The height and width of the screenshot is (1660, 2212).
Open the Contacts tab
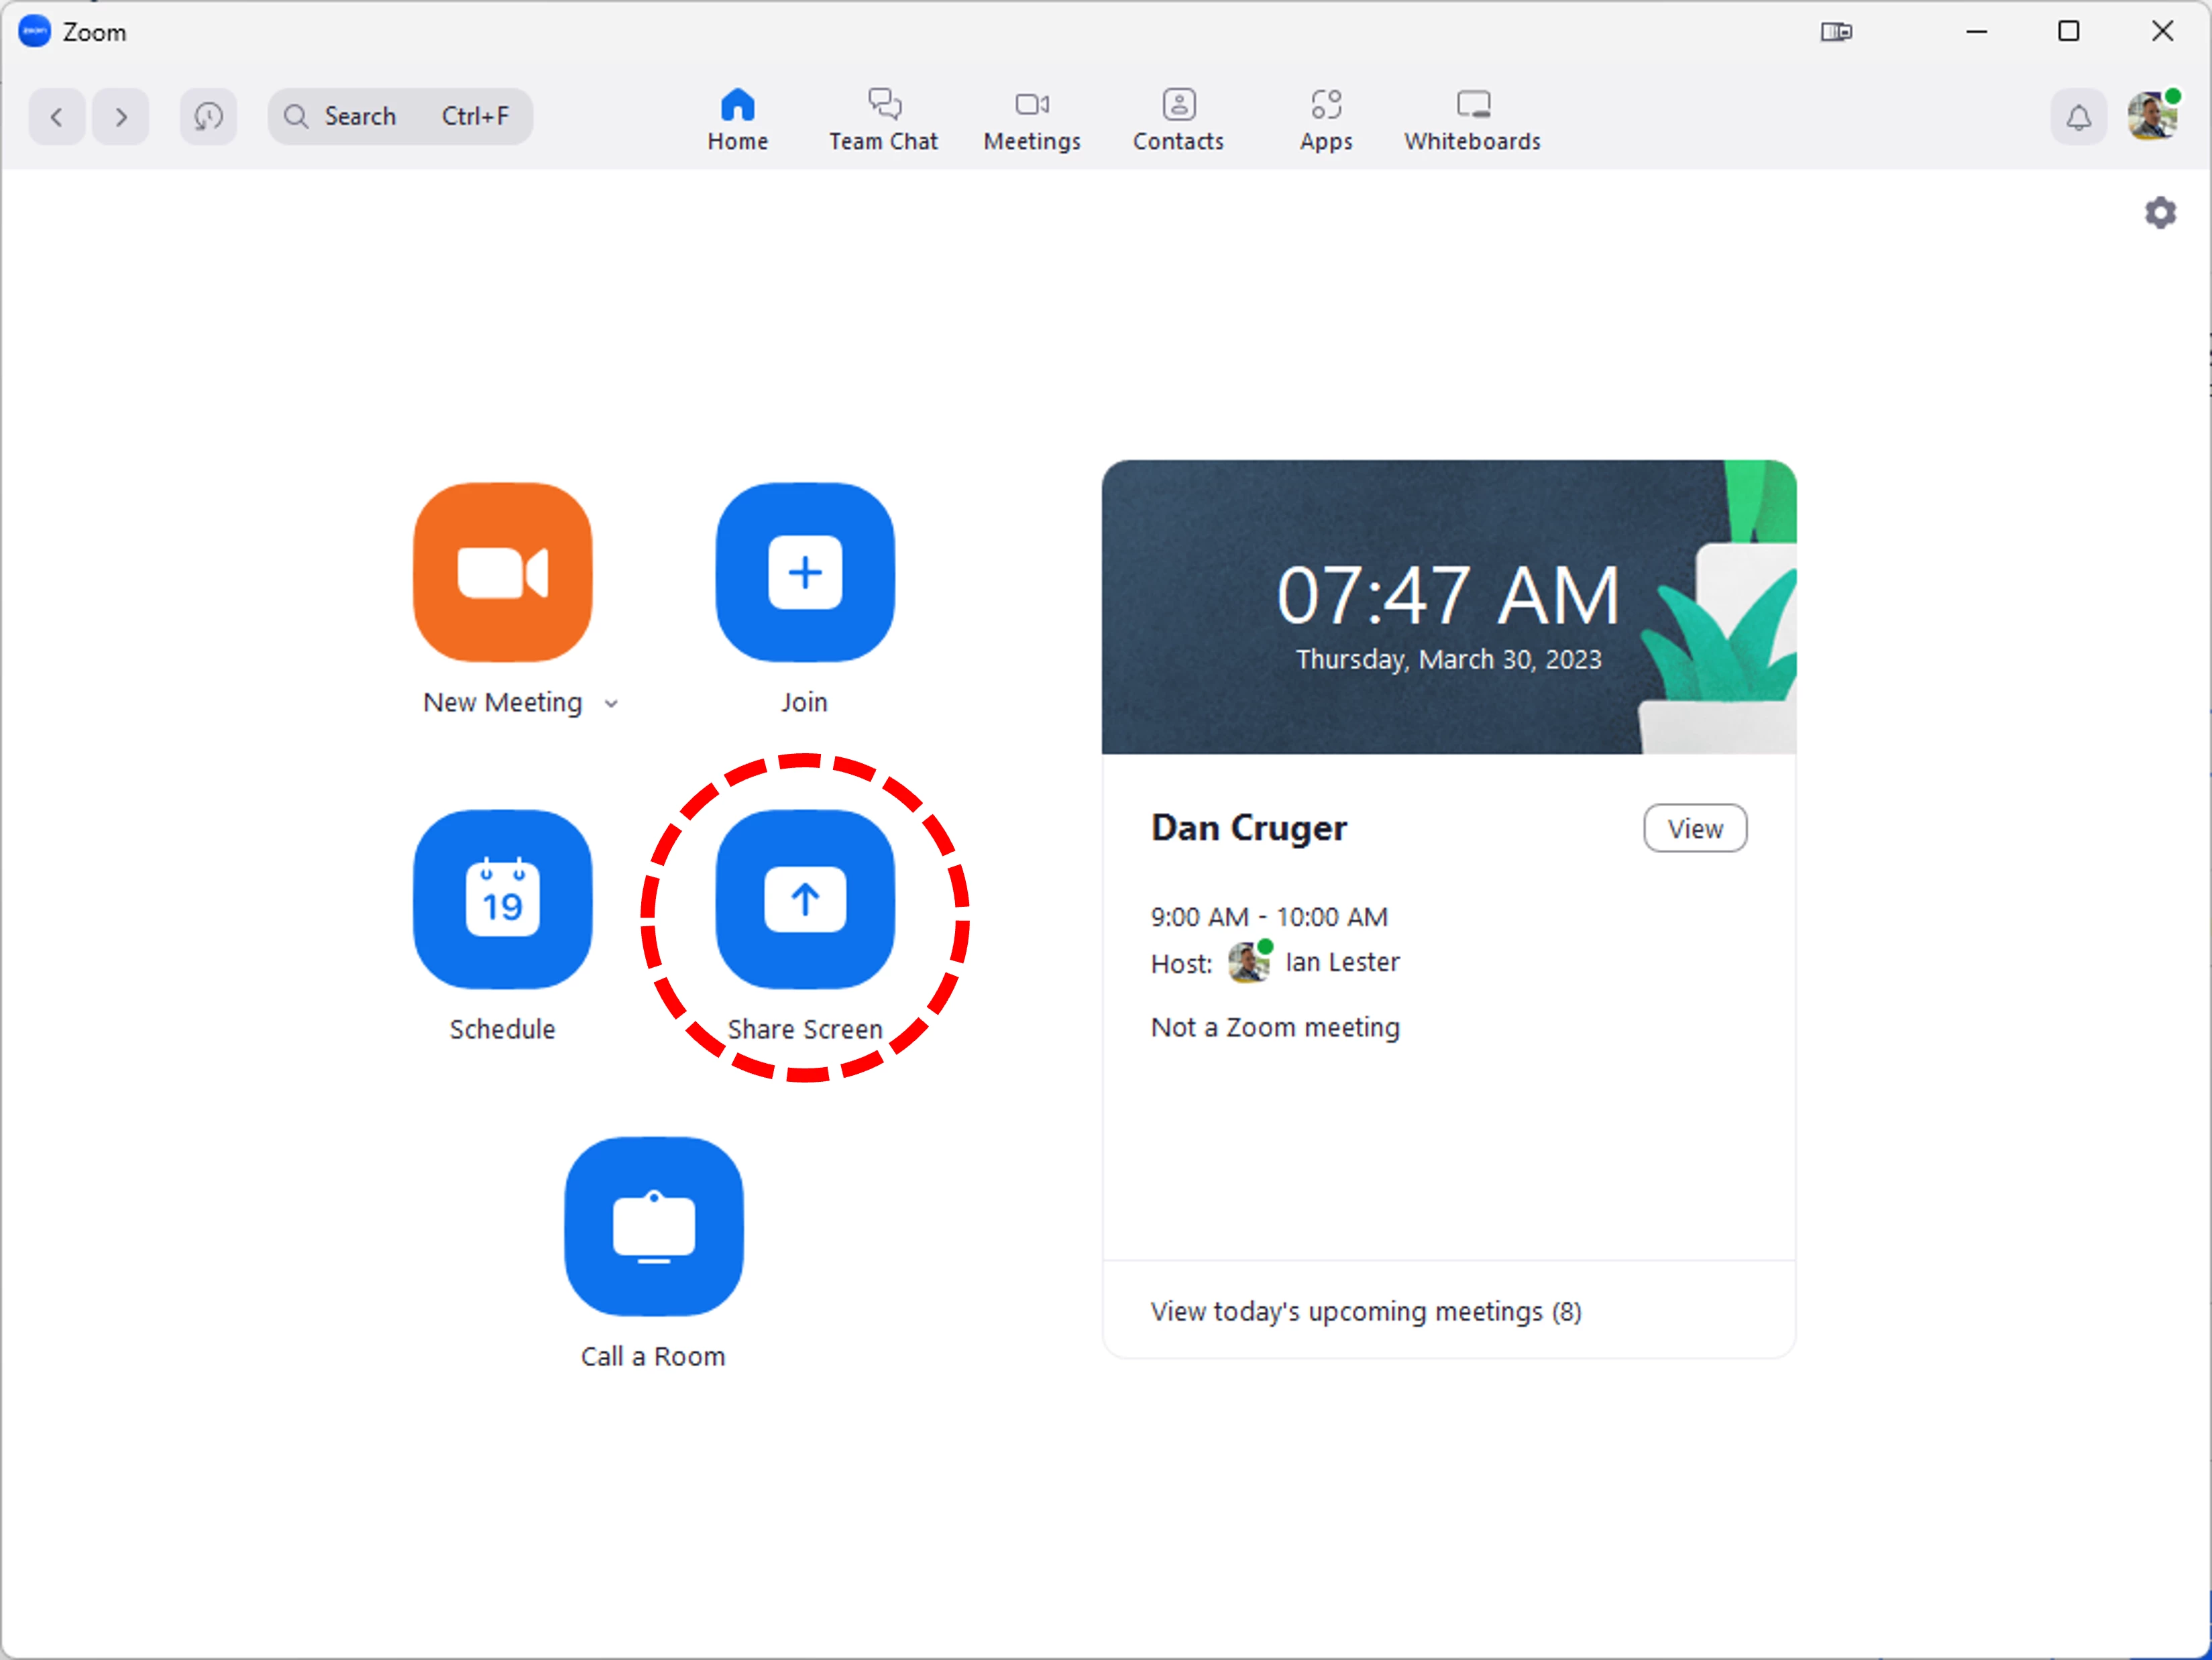coord(1178,119)
